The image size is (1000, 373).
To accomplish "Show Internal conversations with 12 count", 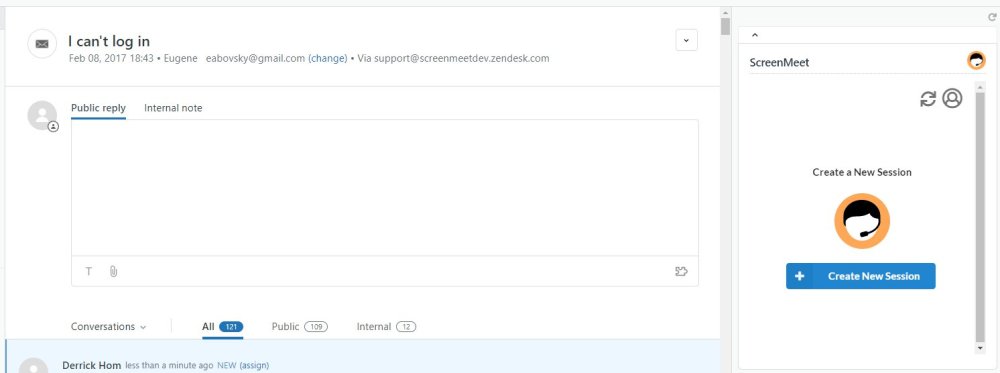I will pos(386,326).
